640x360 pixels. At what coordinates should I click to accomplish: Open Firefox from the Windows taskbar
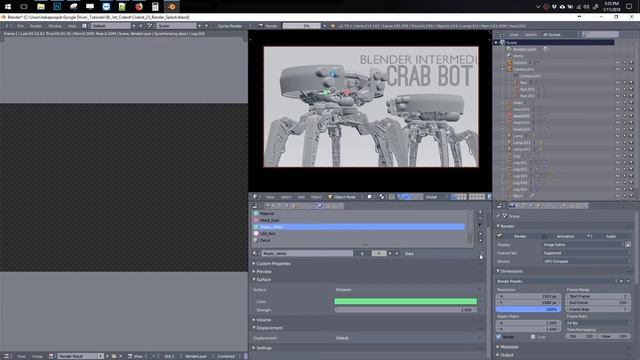coord(139,7)
